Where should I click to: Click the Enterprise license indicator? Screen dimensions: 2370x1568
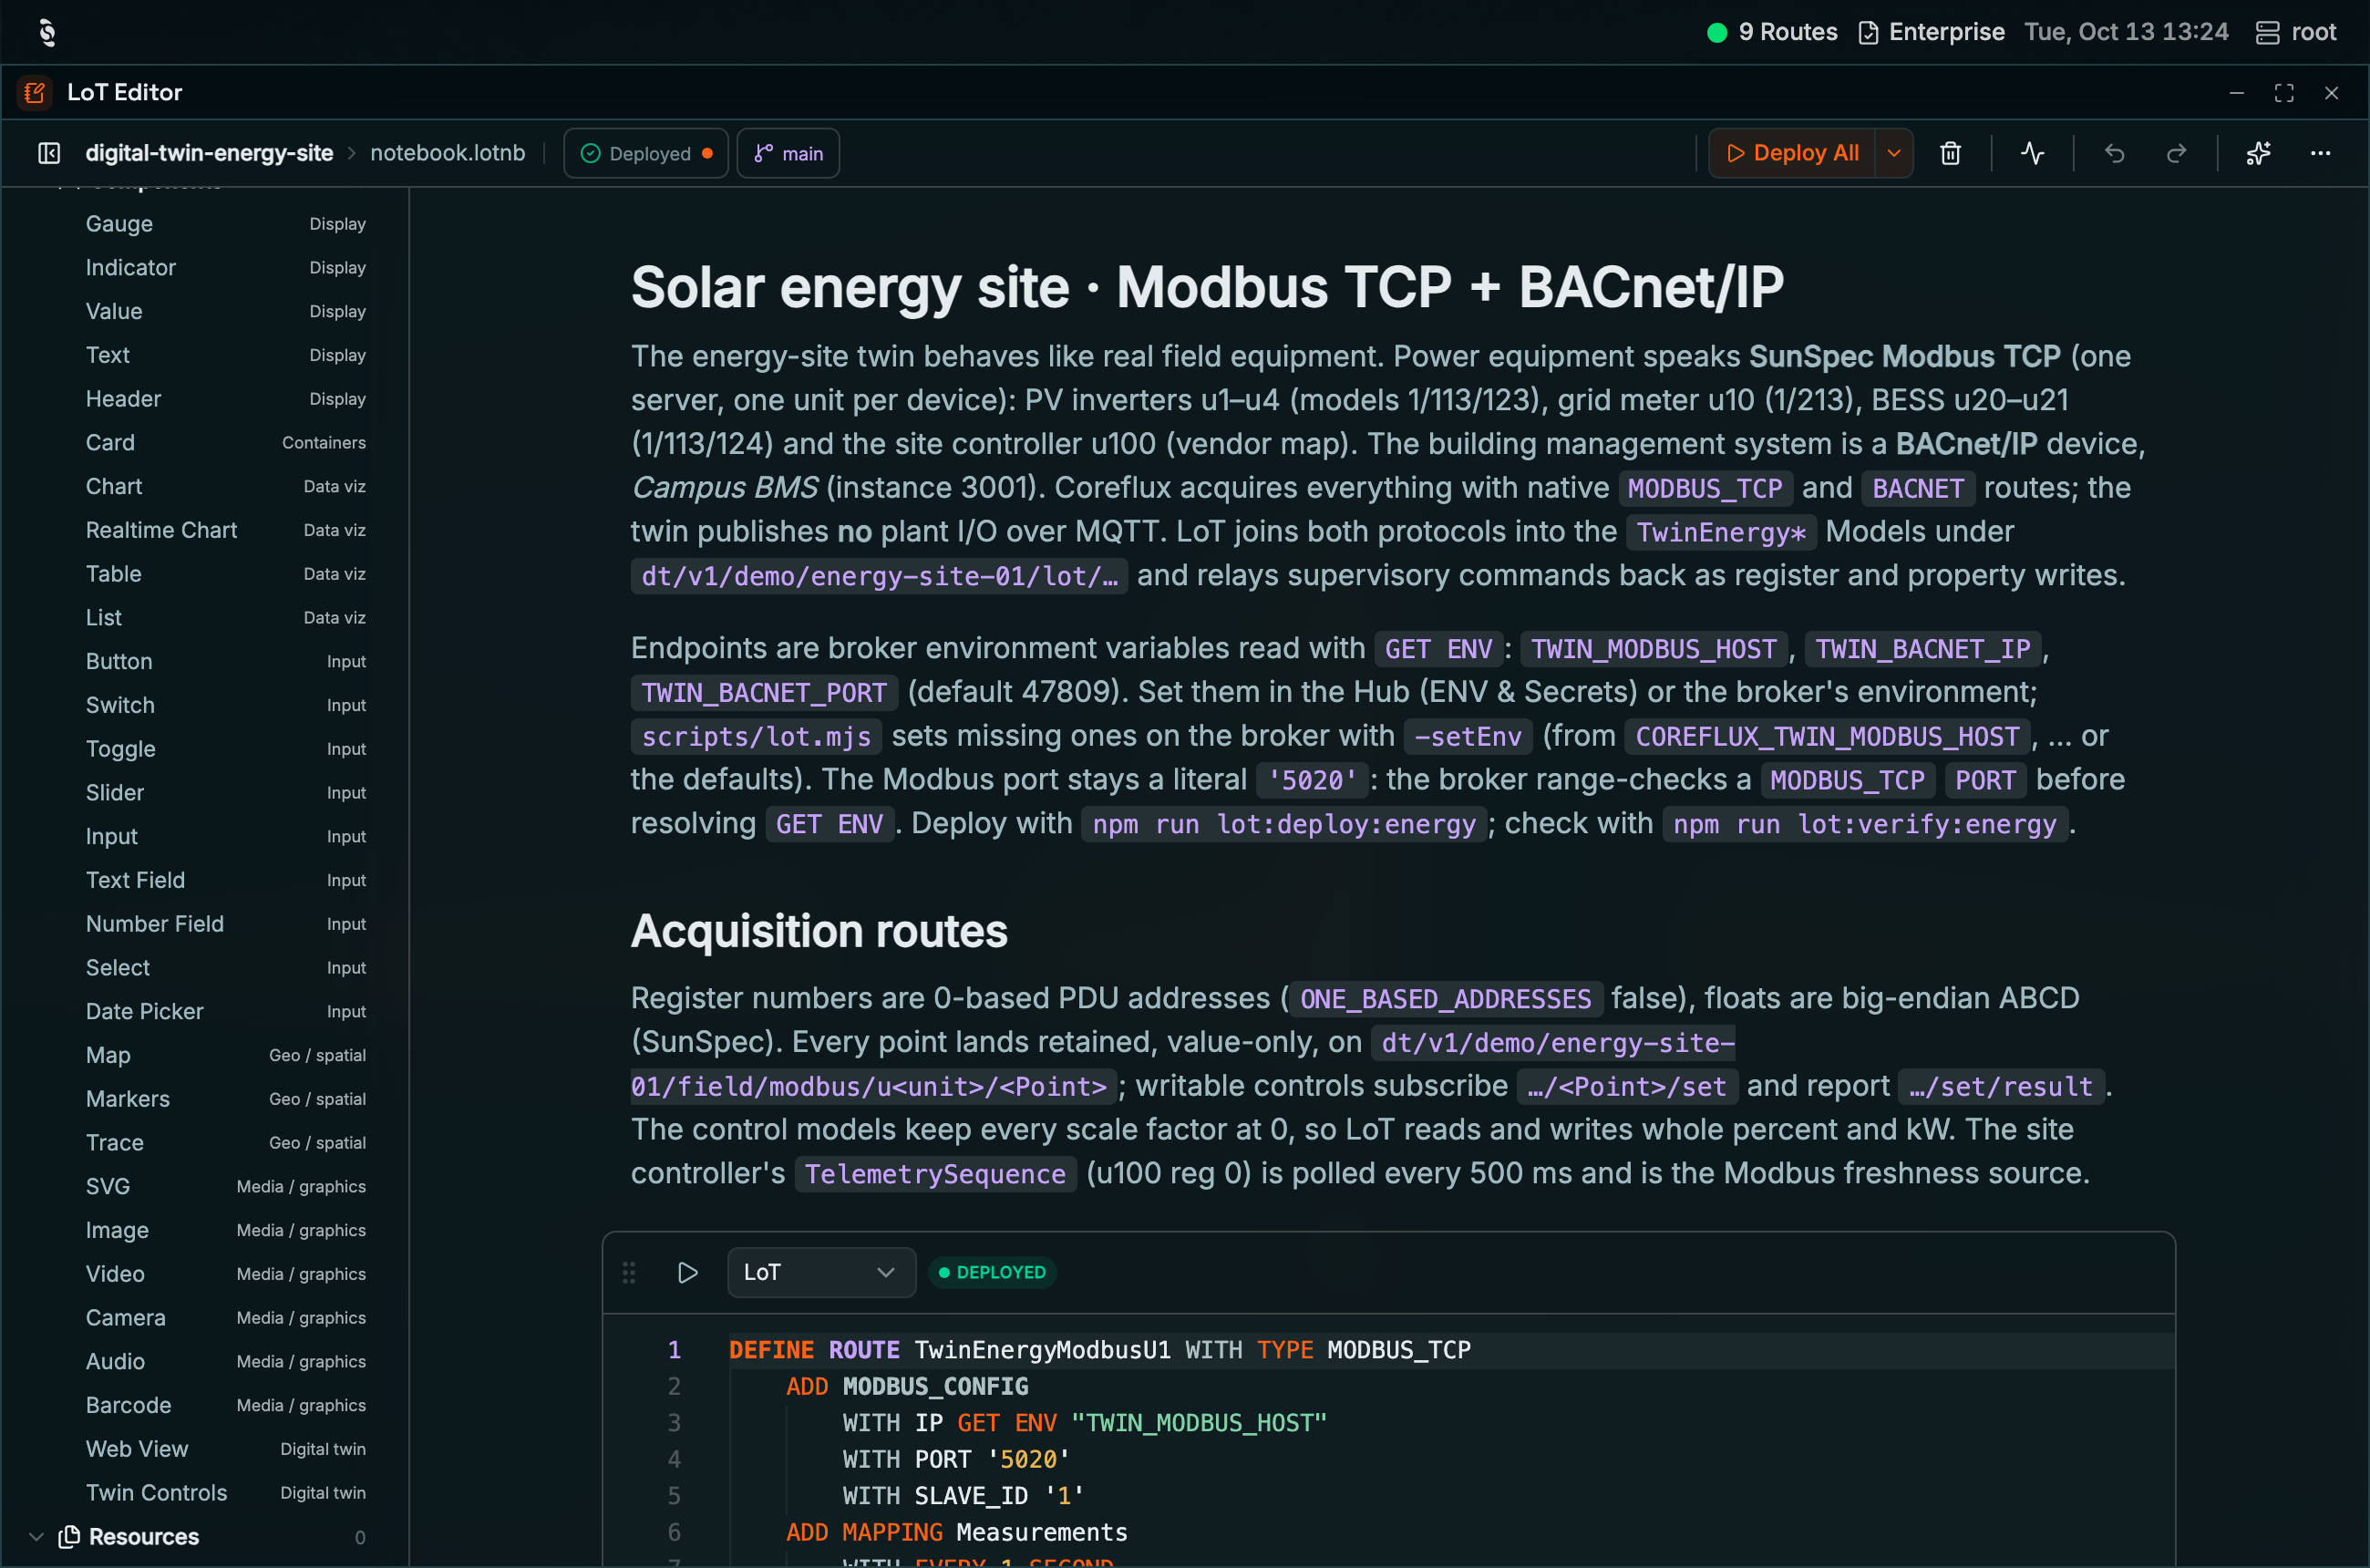click(x=1931, y=32)
